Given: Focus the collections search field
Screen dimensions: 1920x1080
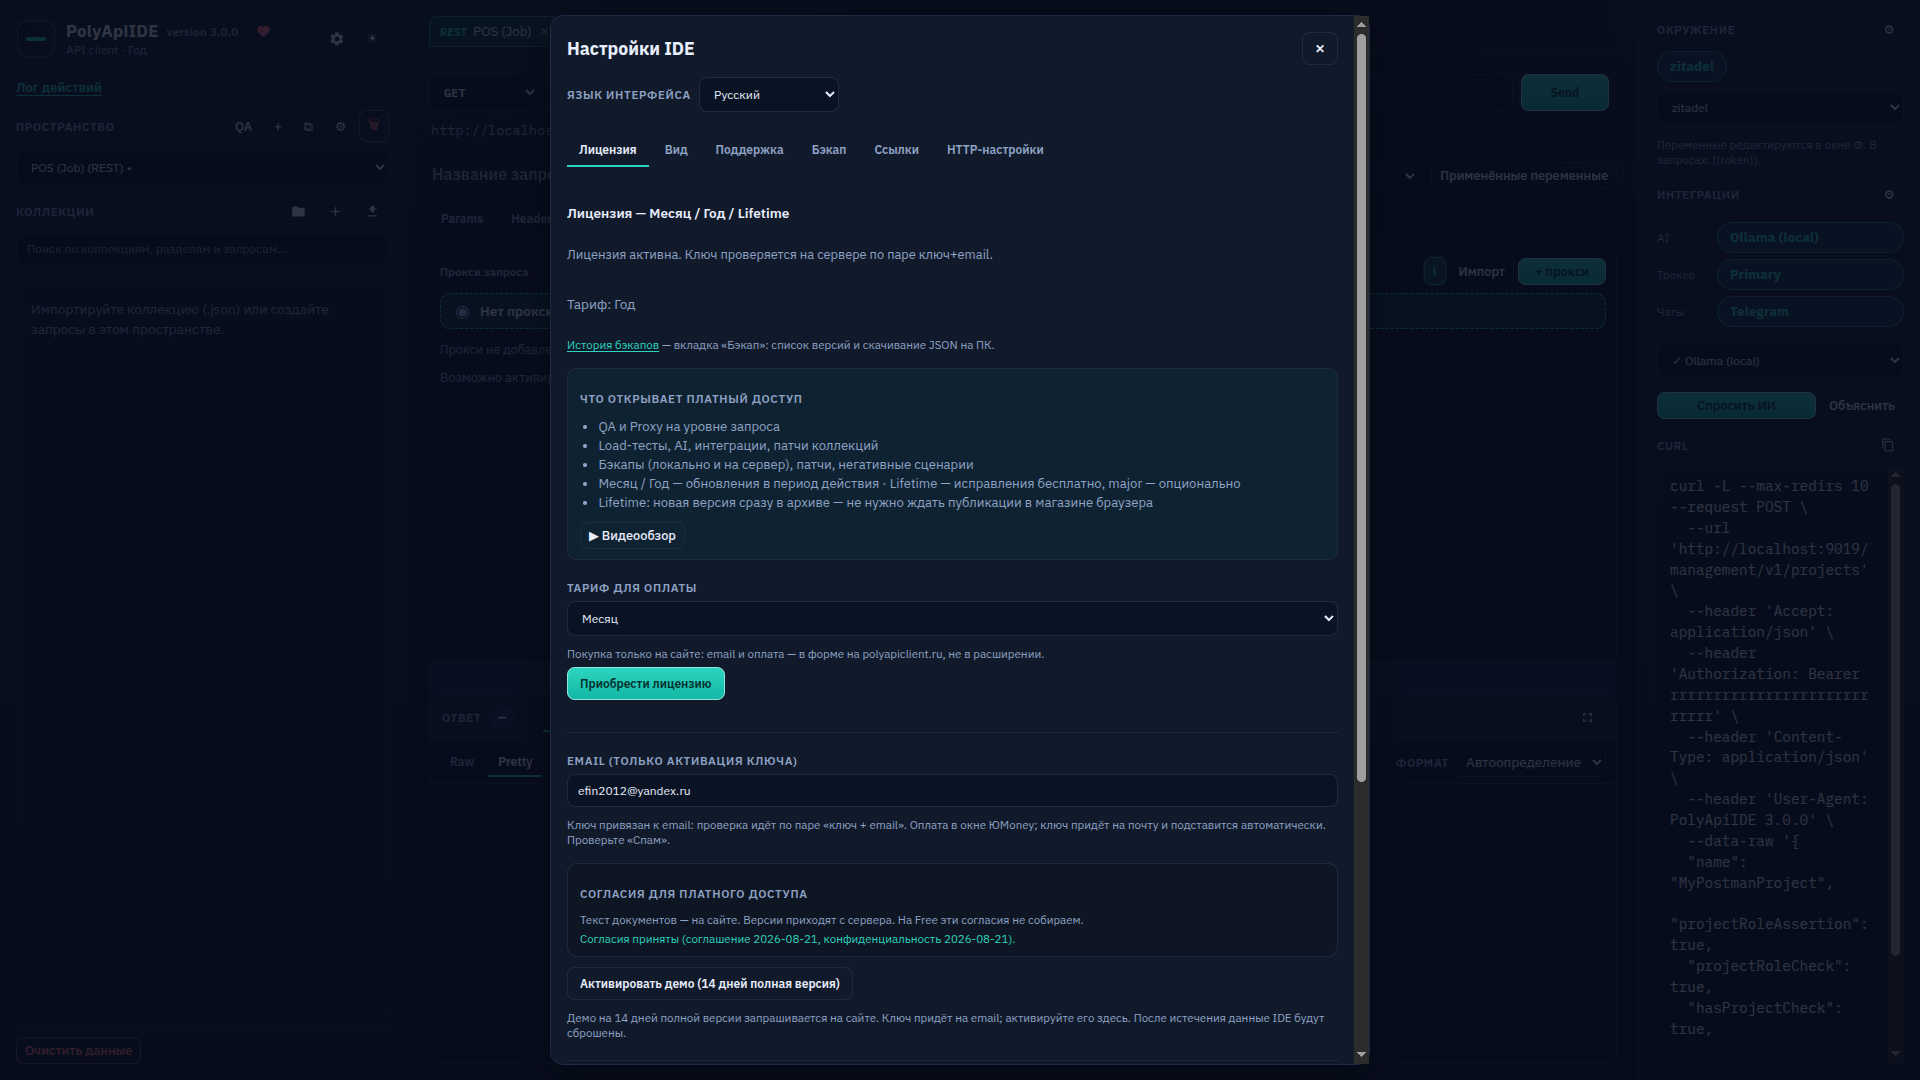Looking at the screenshot, I should (x=203, y=249).
